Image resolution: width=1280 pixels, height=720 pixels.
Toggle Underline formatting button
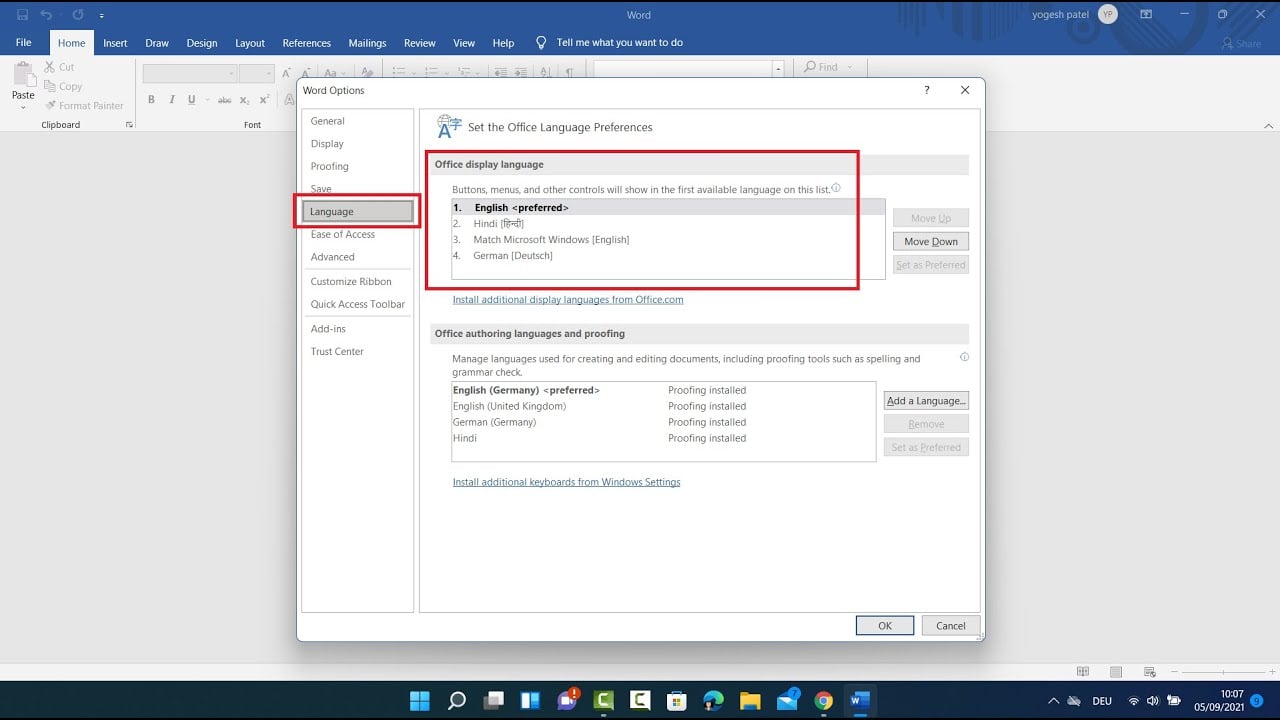pos(192,100)
